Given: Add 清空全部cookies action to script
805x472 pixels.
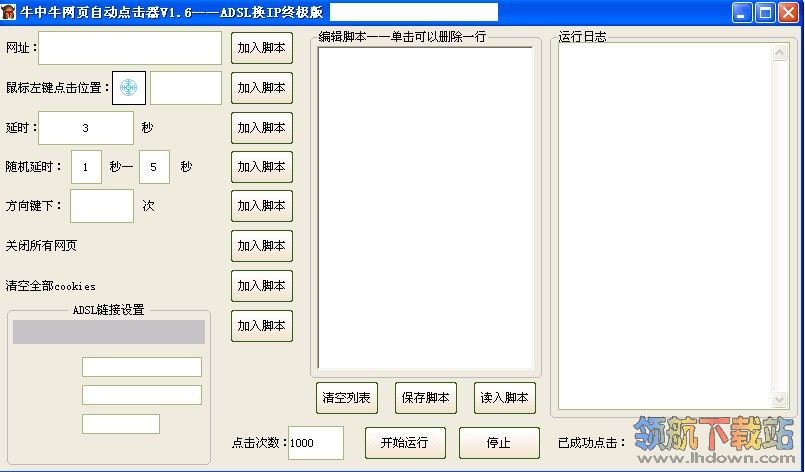Looking at the screenshot, I should pos(262,286).
